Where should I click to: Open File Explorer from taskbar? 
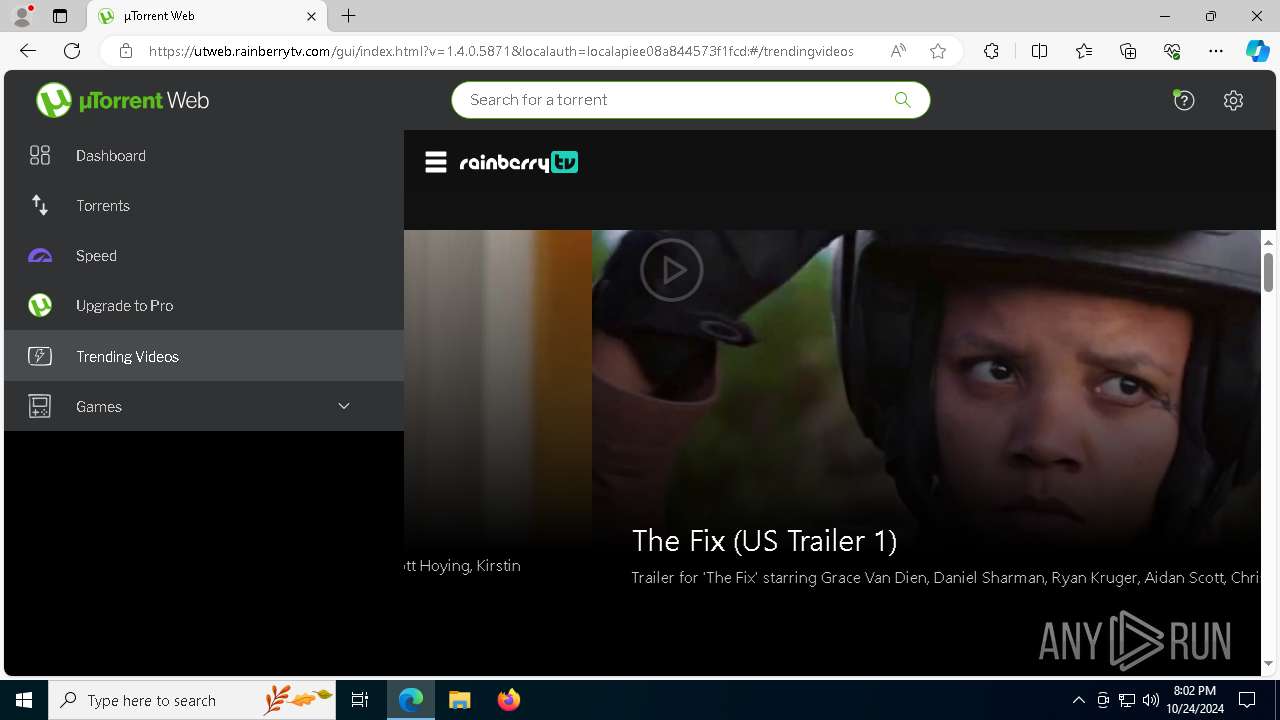[460, 700]
